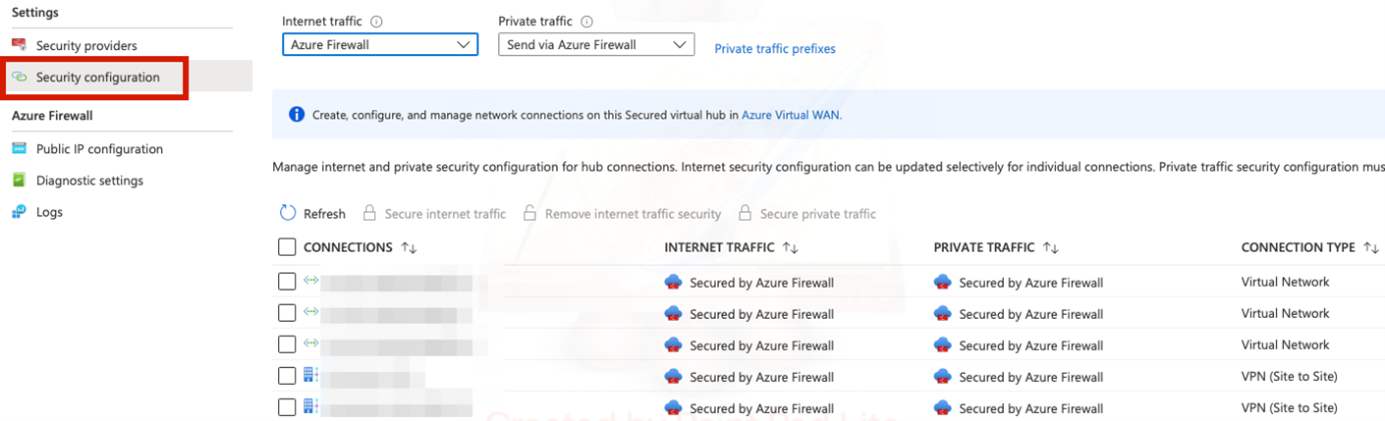Screen dimensions: 1385x421
Task: Select Diagnostic settings menu item
Action: [x=89, y=181]
